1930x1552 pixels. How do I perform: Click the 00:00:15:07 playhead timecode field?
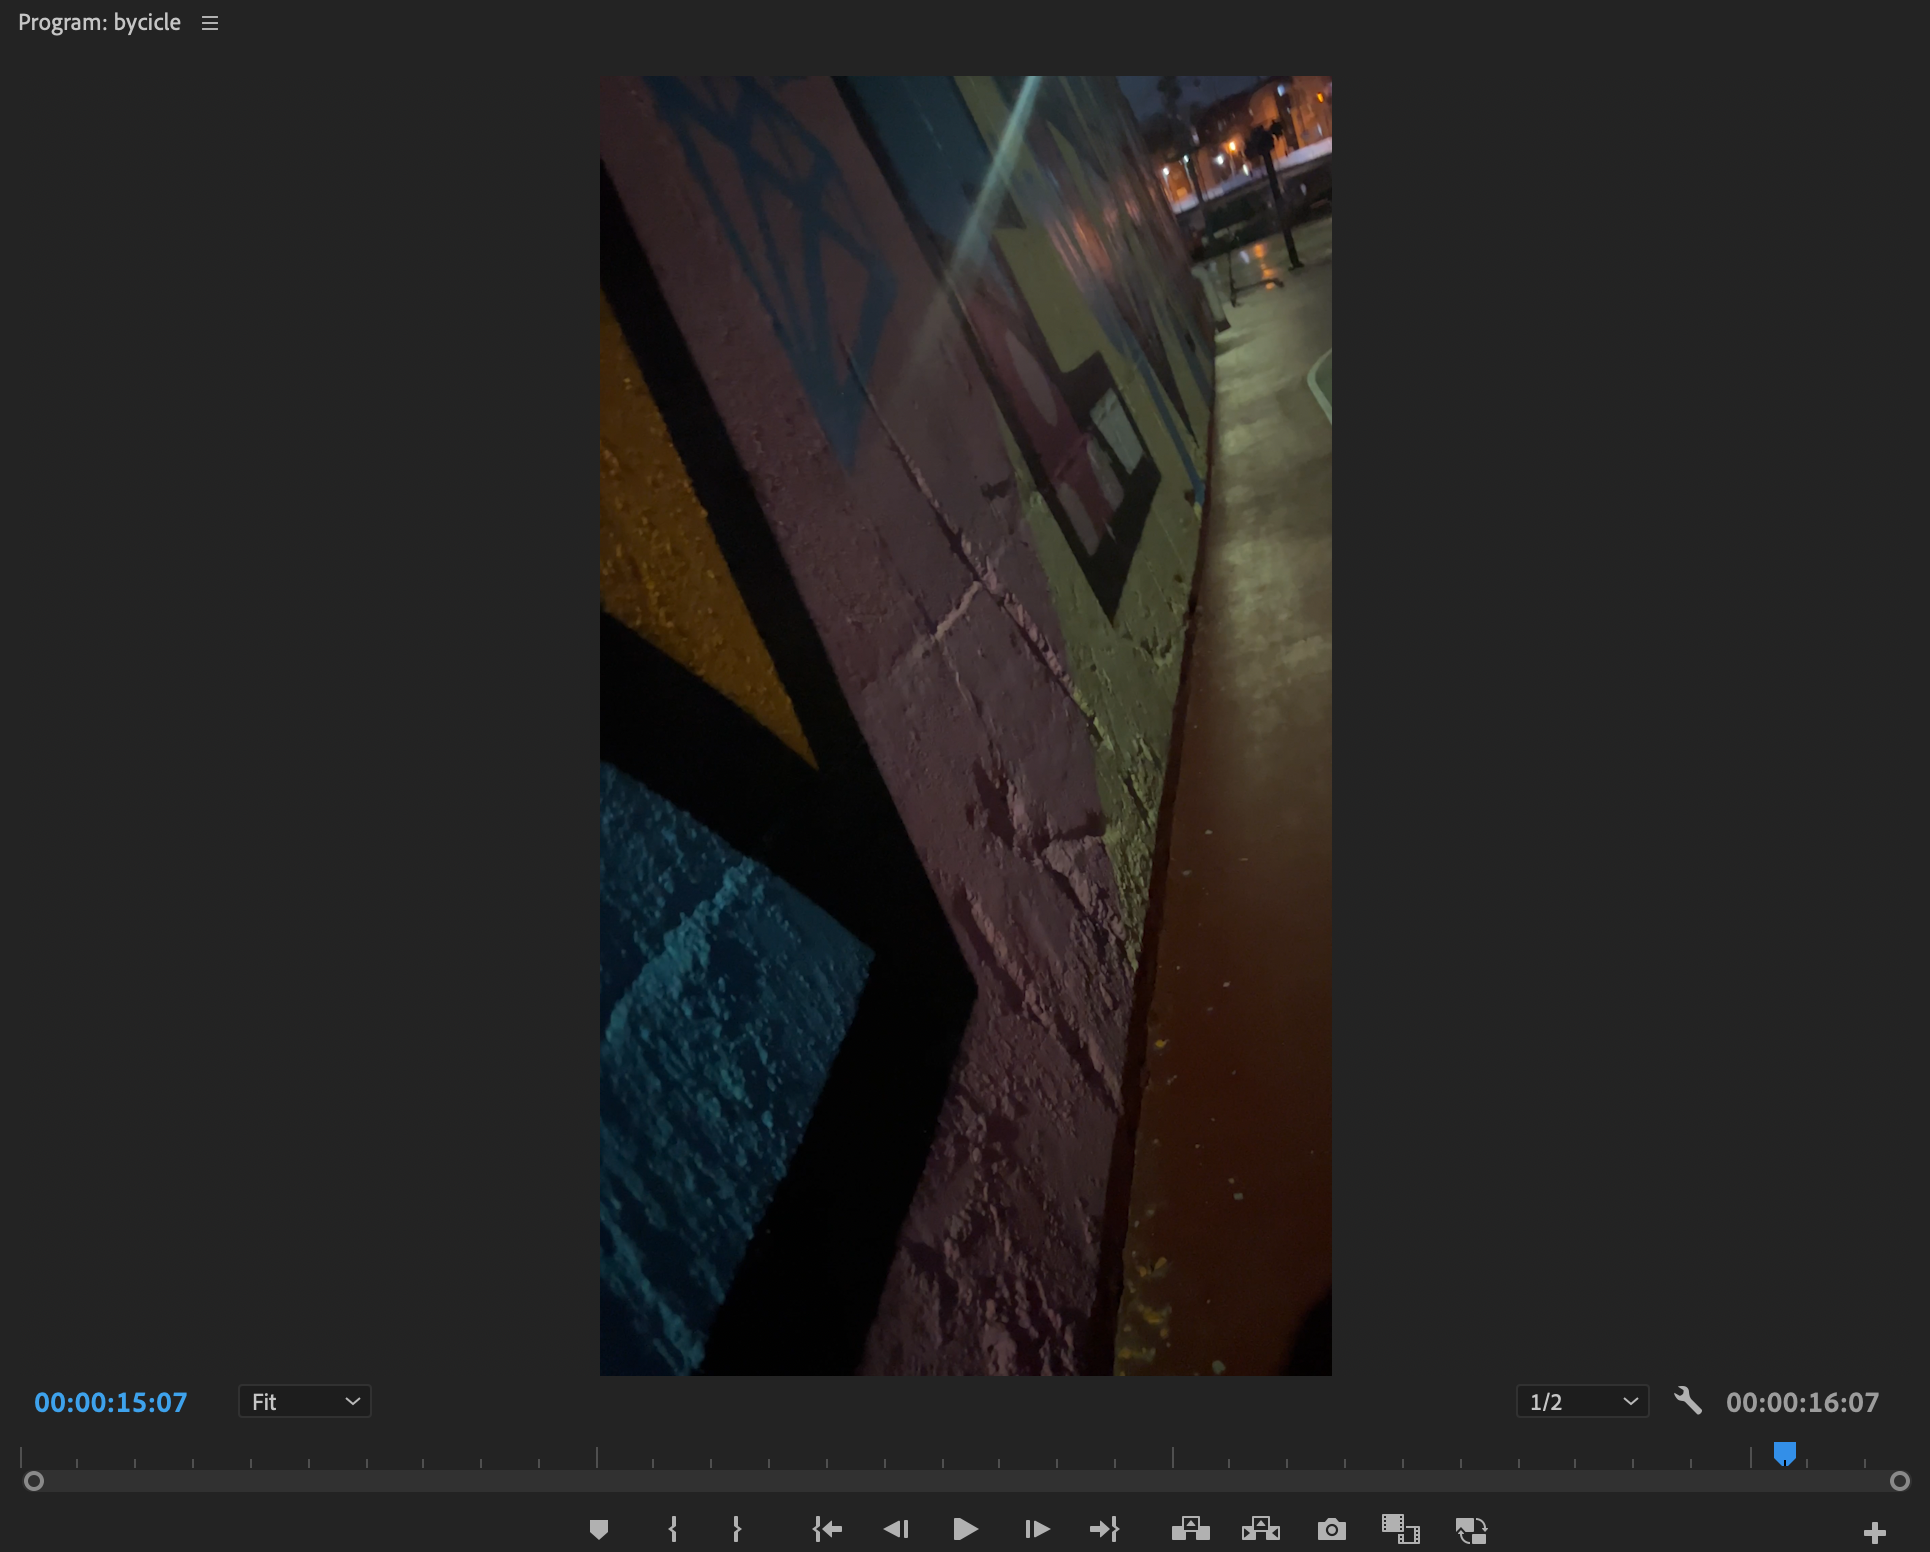(111, 1402)
